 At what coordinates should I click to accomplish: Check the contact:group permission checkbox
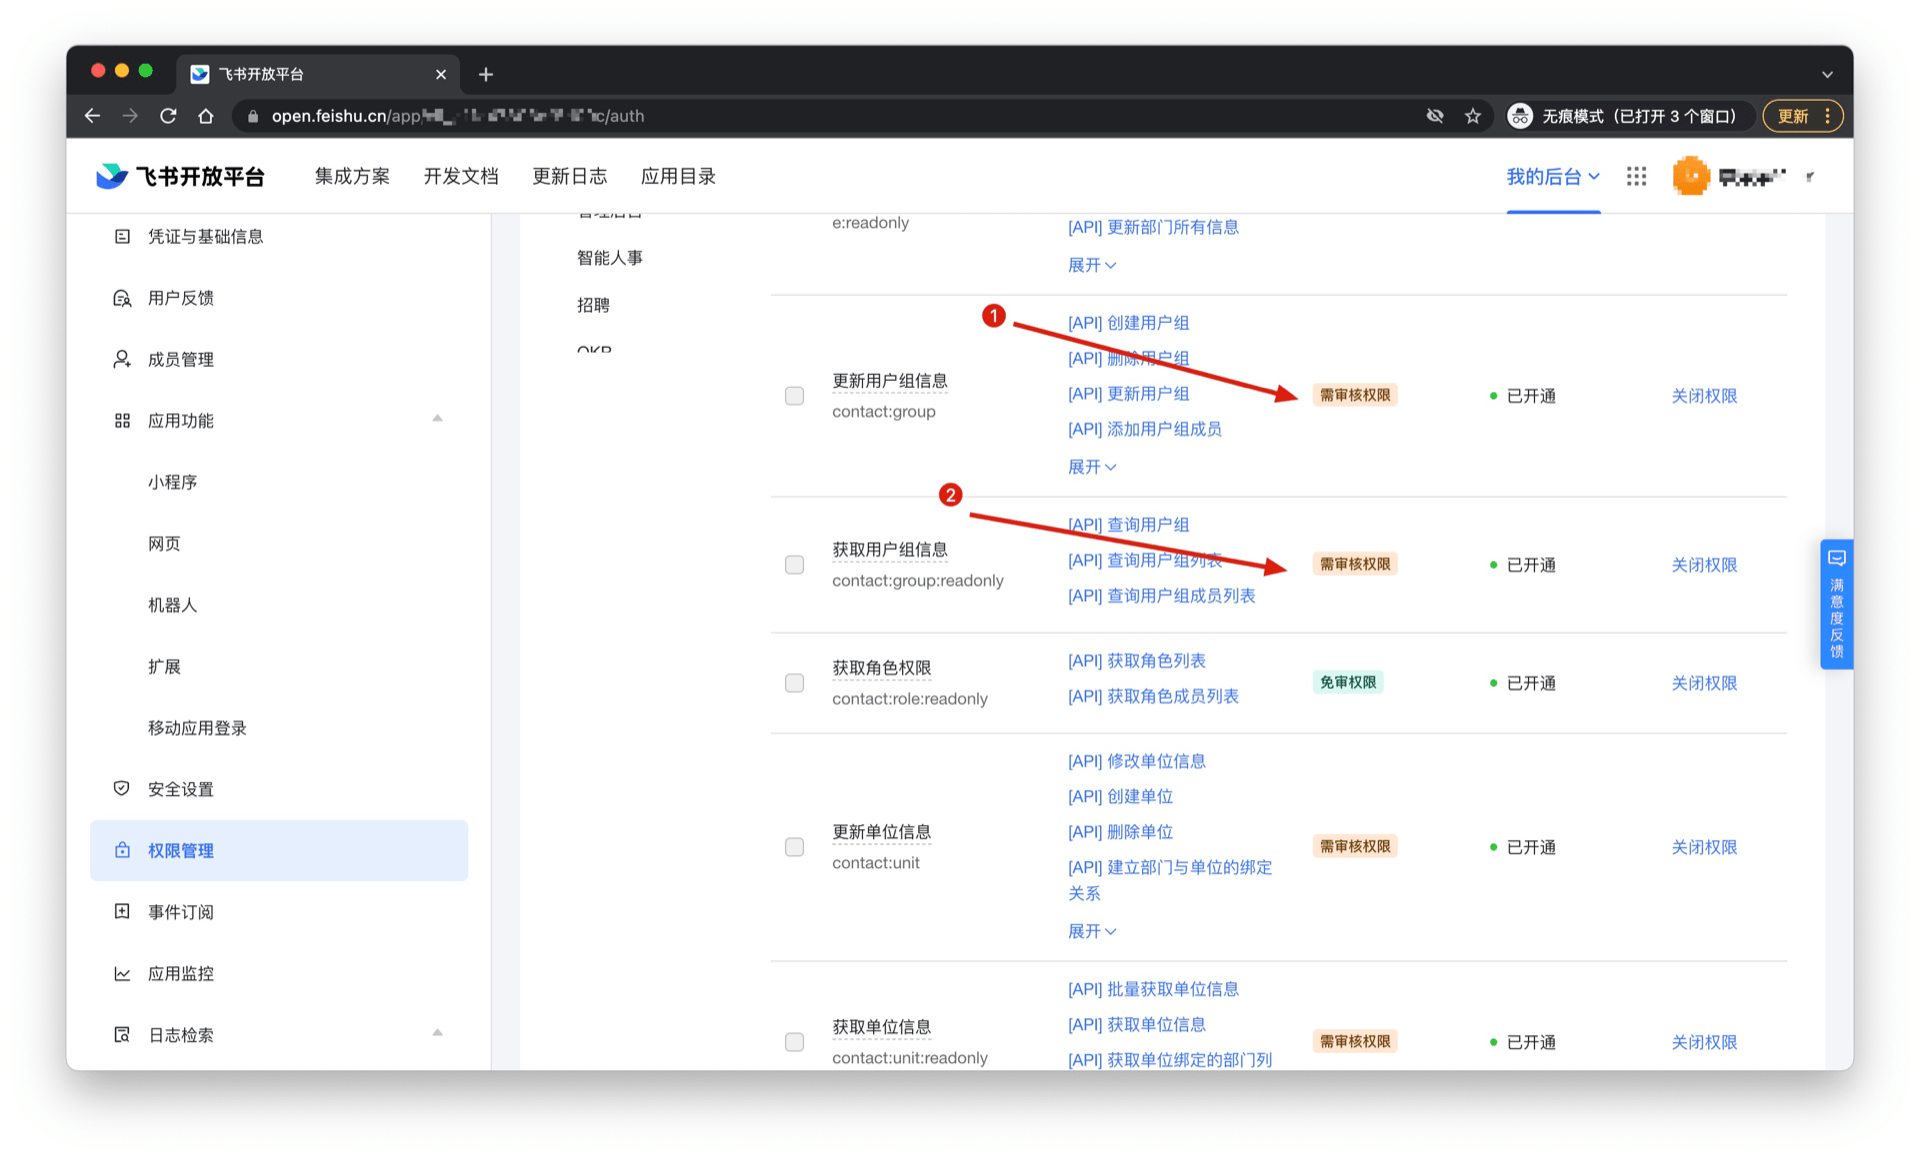(x=794, y=396)
